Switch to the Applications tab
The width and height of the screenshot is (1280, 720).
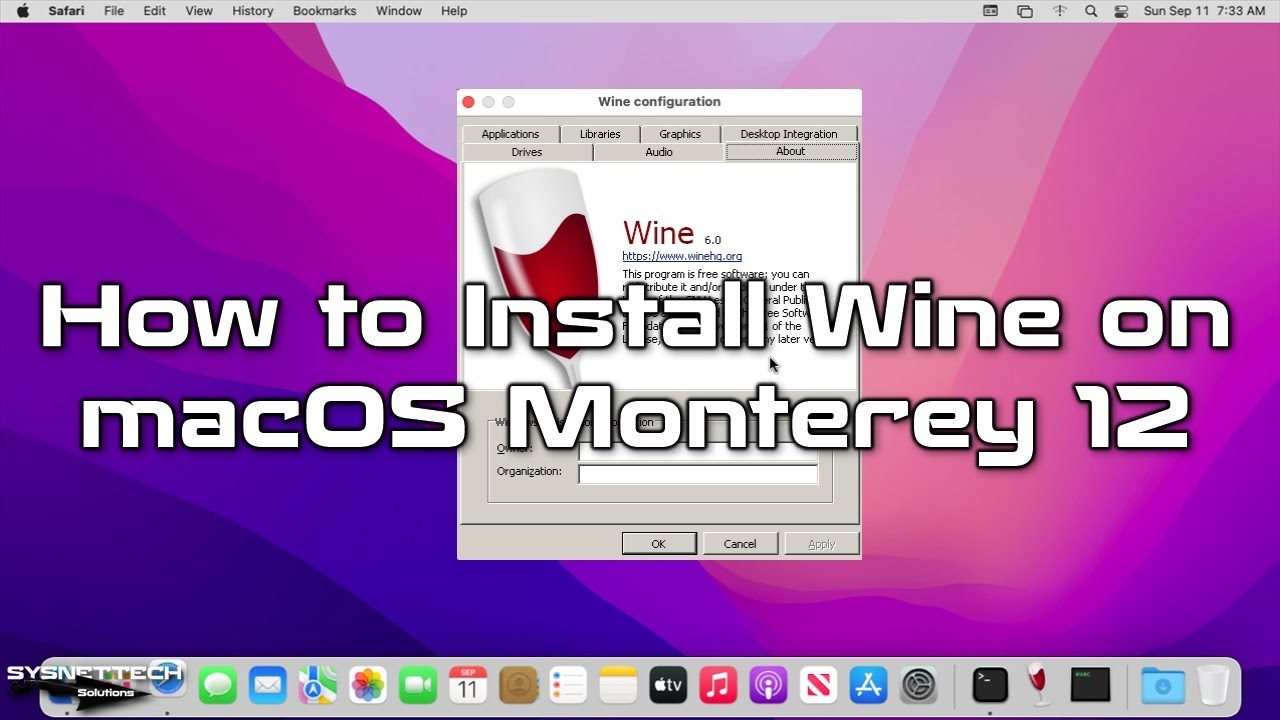[x=510, y=134]
